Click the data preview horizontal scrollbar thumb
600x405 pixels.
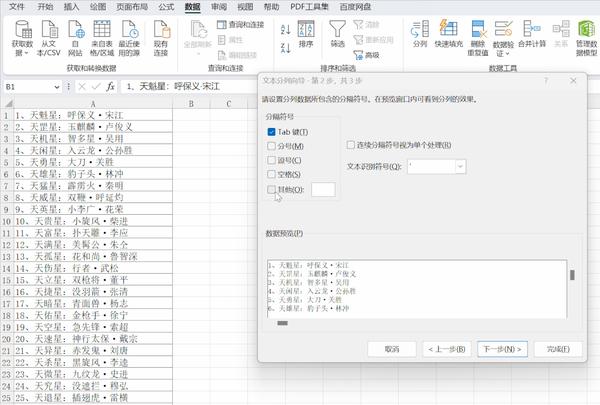click(x=282, y=323)
